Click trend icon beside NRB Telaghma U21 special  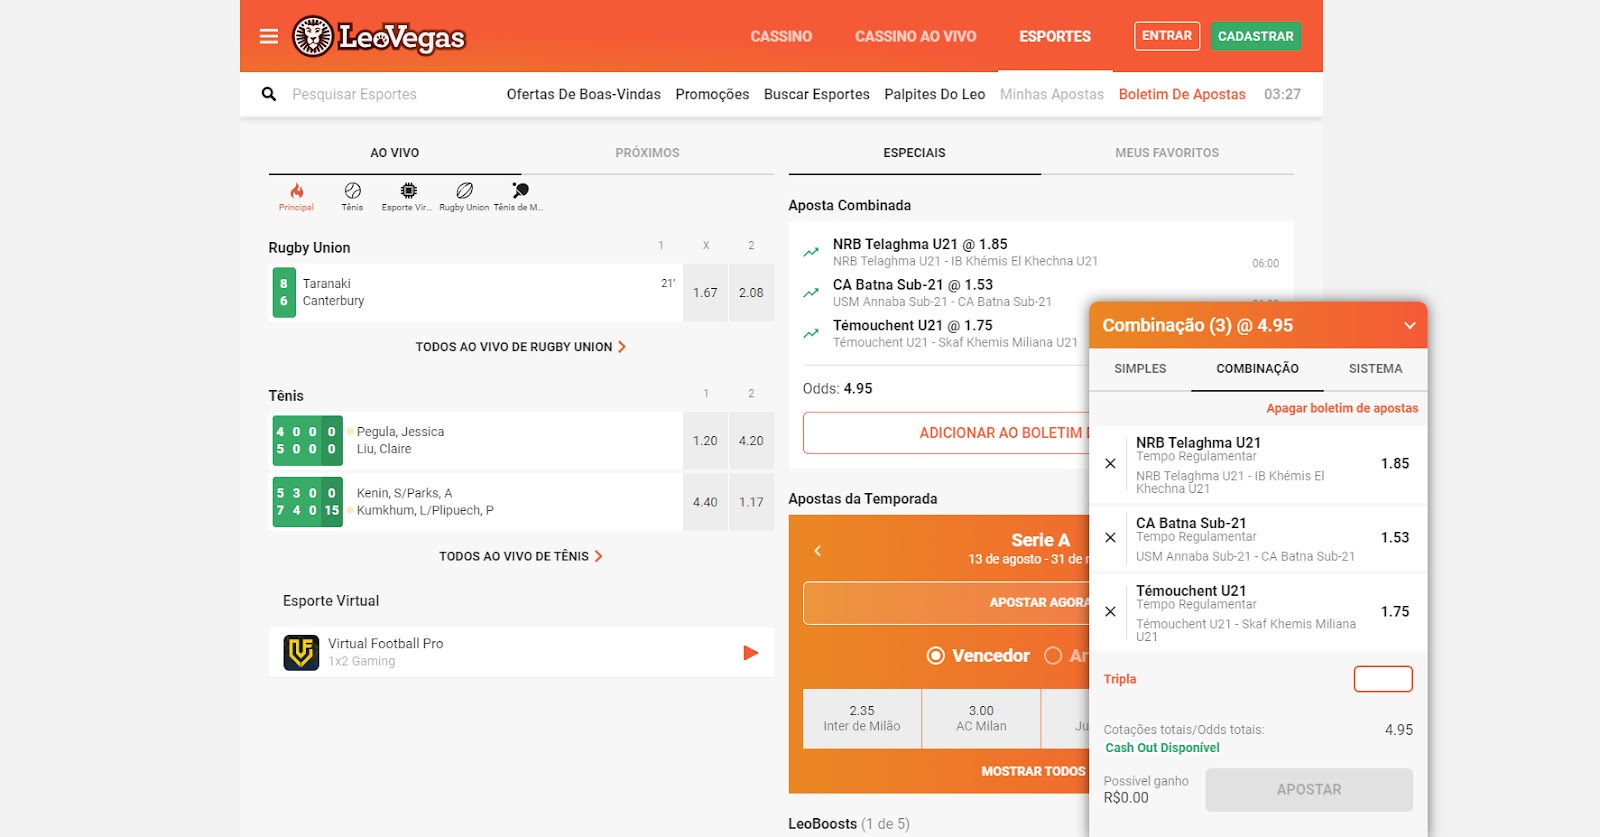click(811, 252)
